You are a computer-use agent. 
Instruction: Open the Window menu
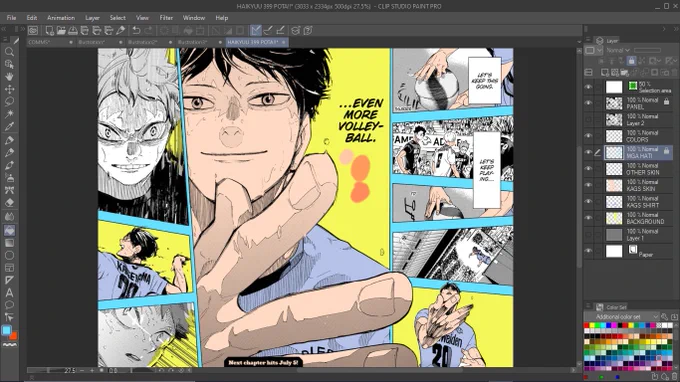[x=193, y=18]
